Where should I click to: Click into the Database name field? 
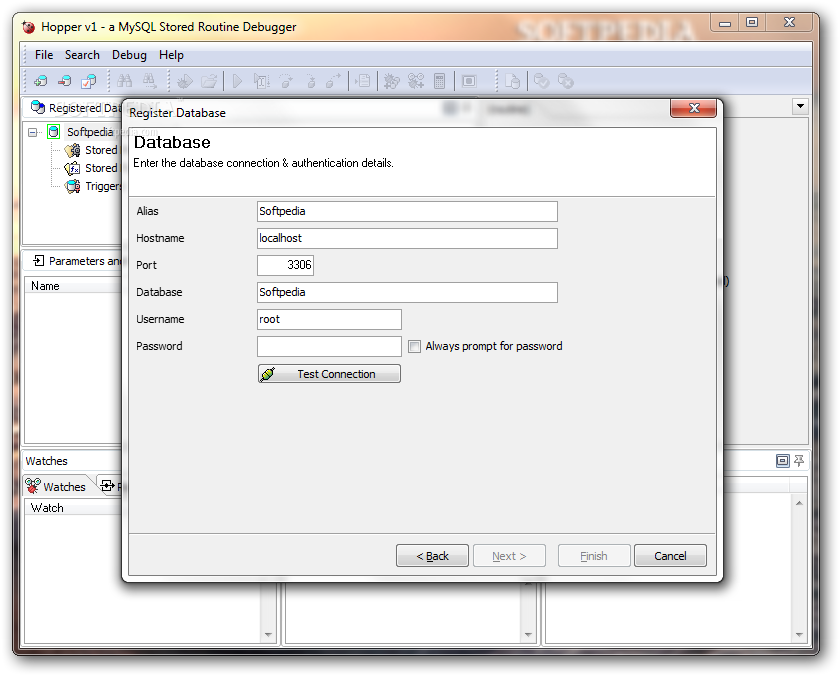pyautogui.click(x=407, y=292)
